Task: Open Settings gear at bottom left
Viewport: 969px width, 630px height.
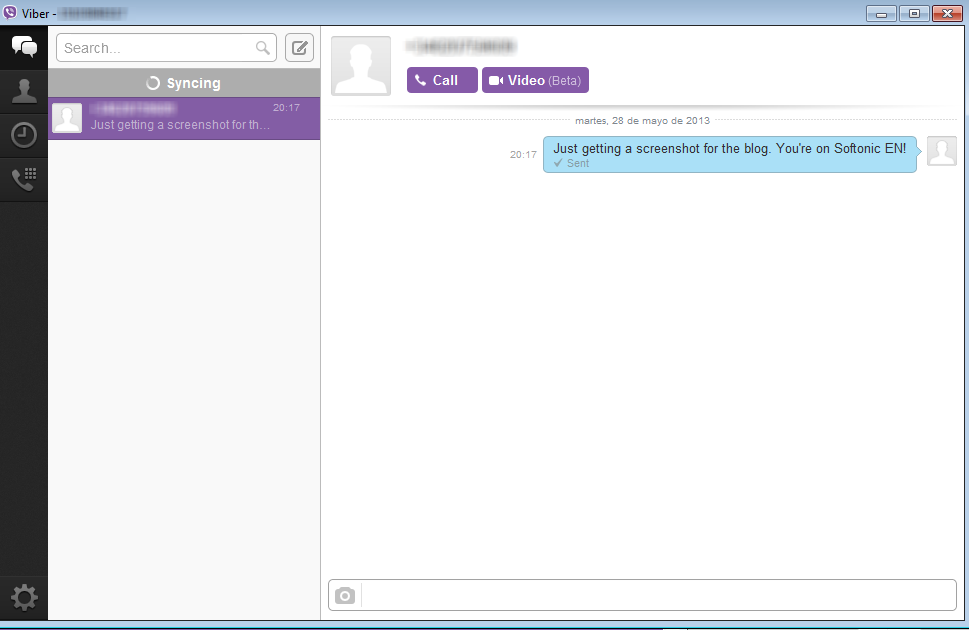Action: point(24,598)
